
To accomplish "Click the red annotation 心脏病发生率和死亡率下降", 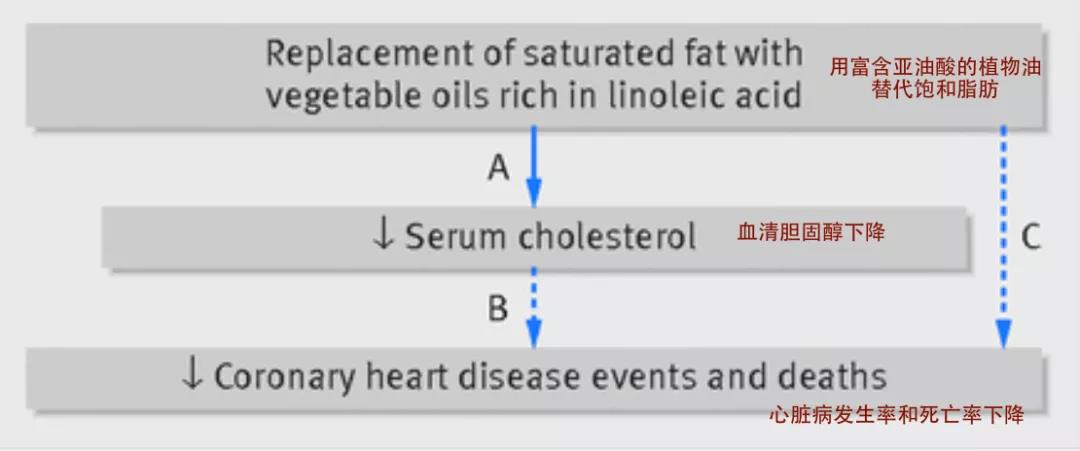I will 896,415.
